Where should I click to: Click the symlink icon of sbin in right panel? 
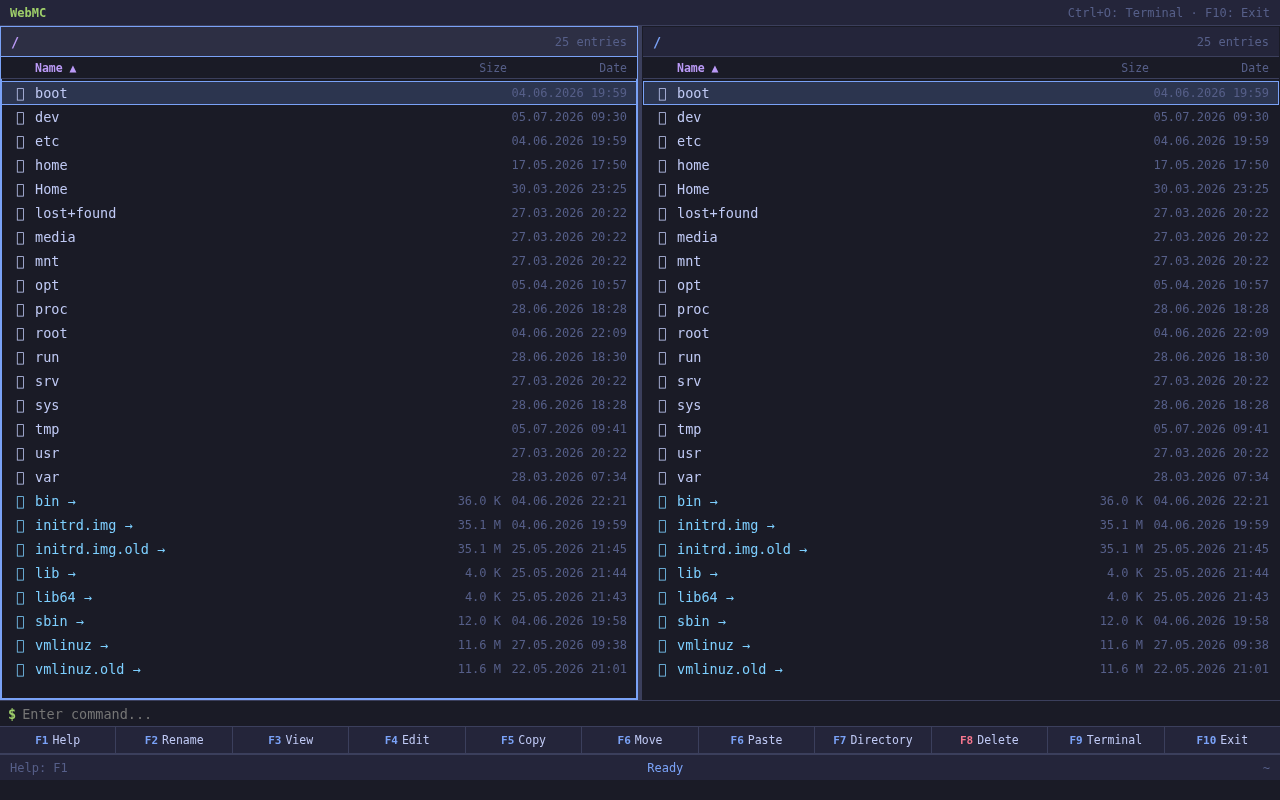662,621
